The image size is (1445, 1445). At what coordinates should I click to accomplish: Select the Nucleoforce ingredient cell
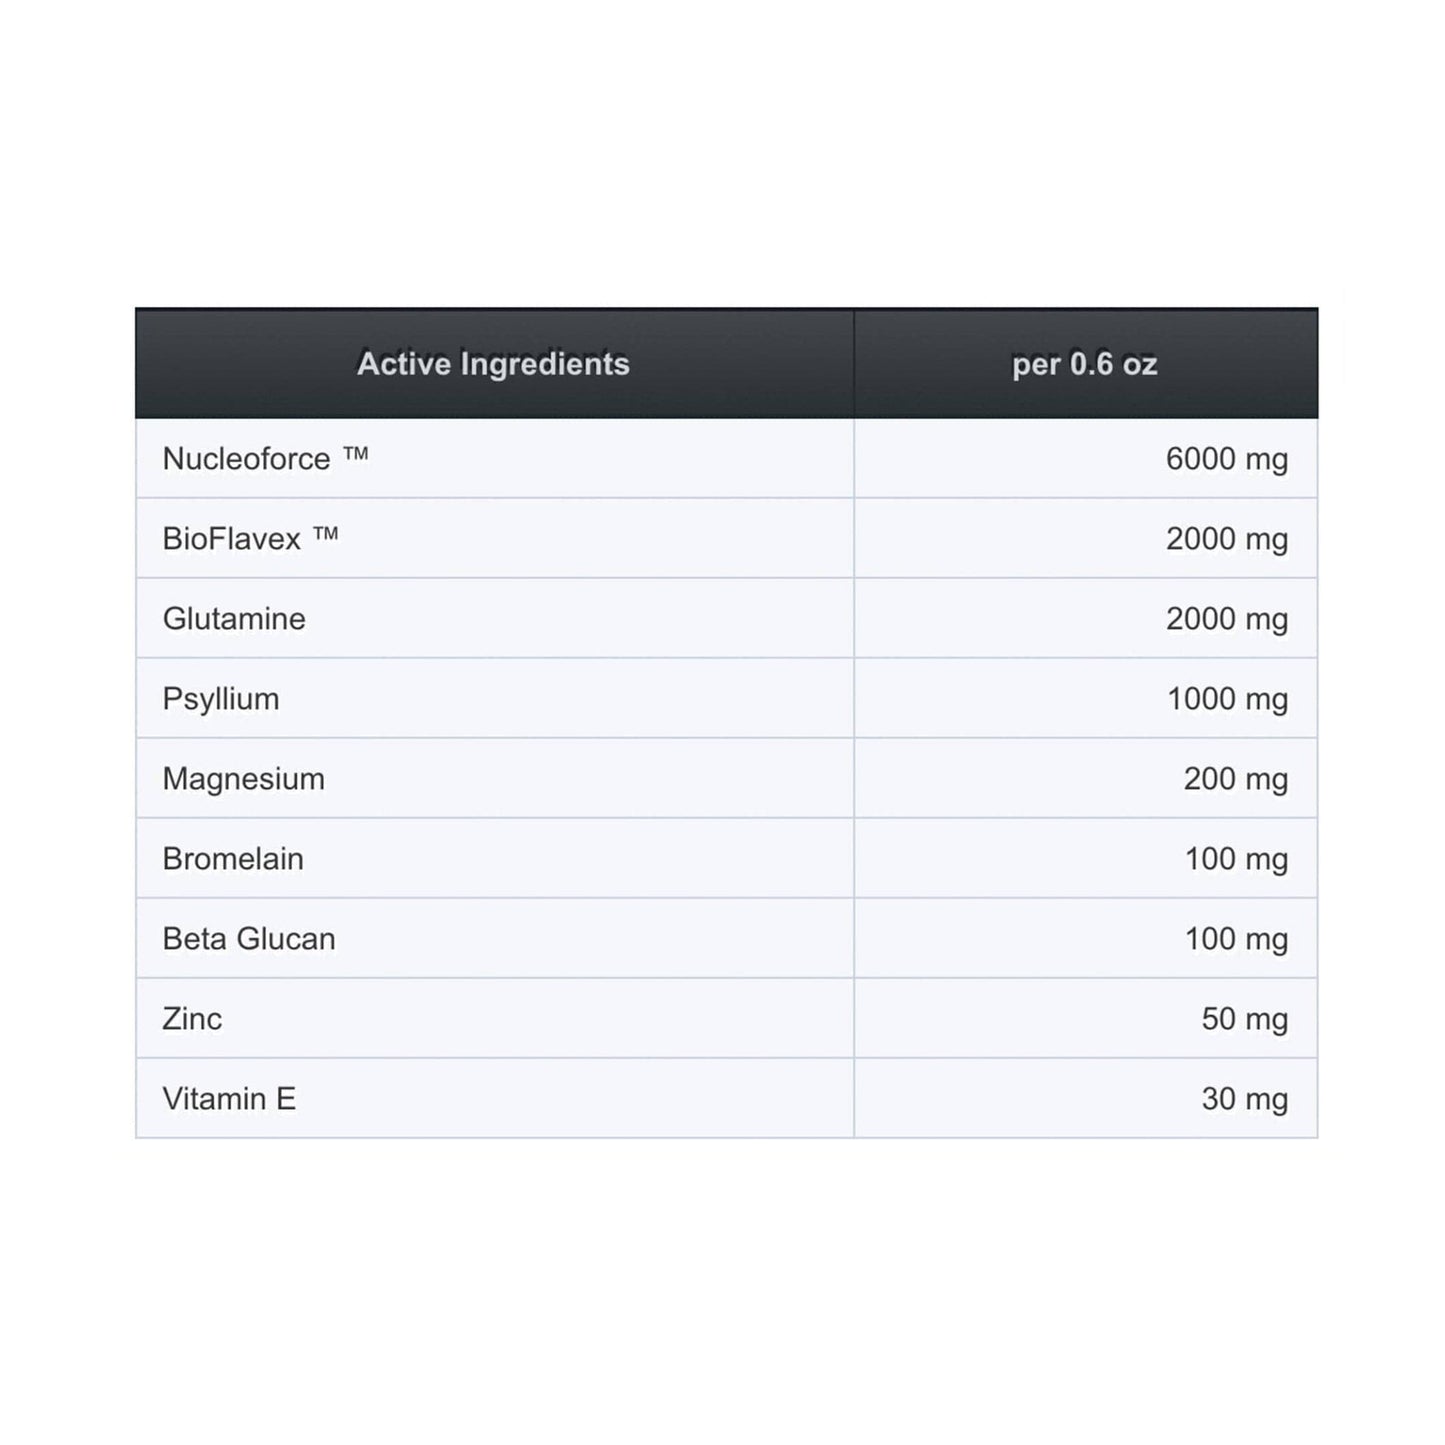coord(265,459)
